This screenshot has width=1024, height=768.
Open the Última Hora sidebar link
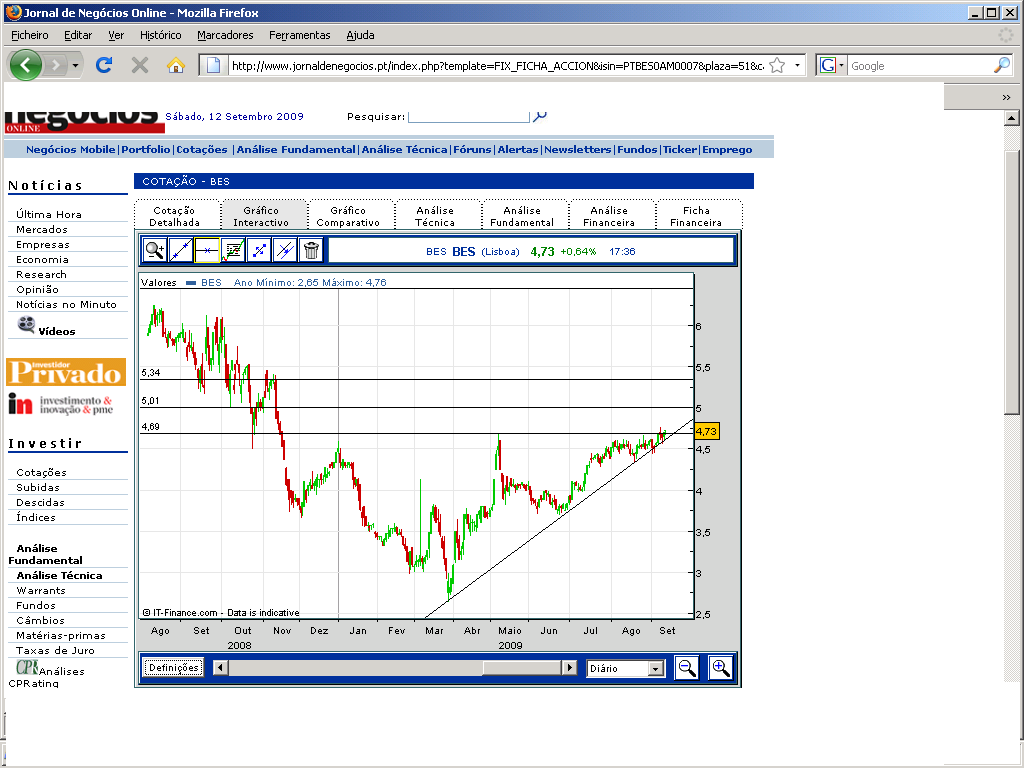pos(49,214)
